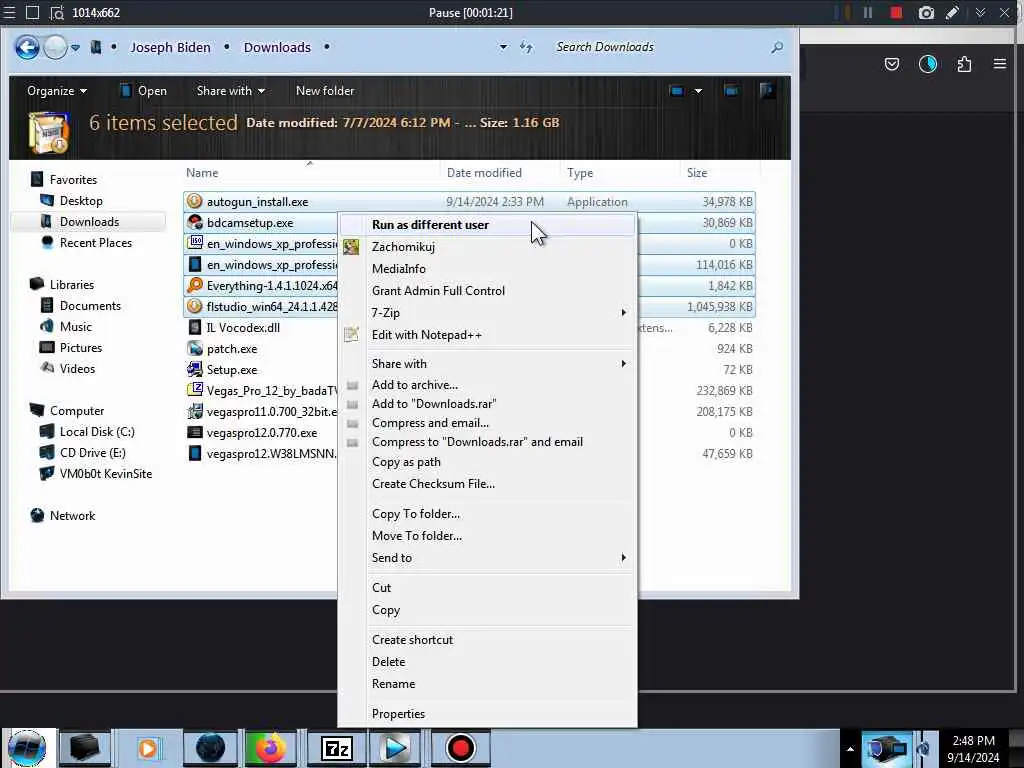1024x768 pixels.
Task: Expand the Share with toolbar dropdown
Action: point(231,91)
